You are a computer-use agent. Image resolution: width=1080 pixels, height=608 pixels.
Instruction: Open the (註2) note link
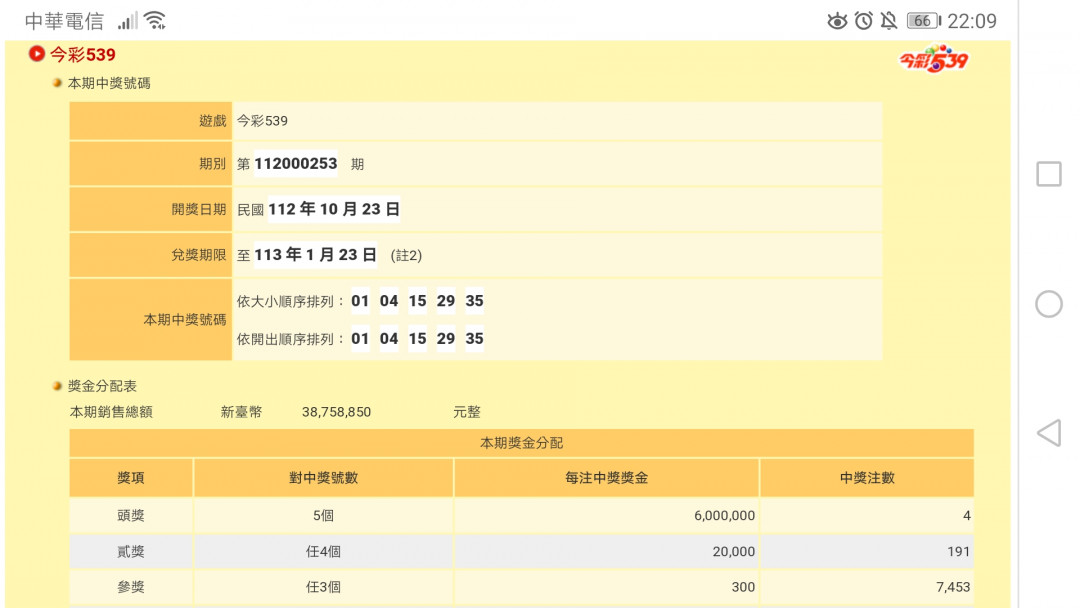(x=406, y=255)
